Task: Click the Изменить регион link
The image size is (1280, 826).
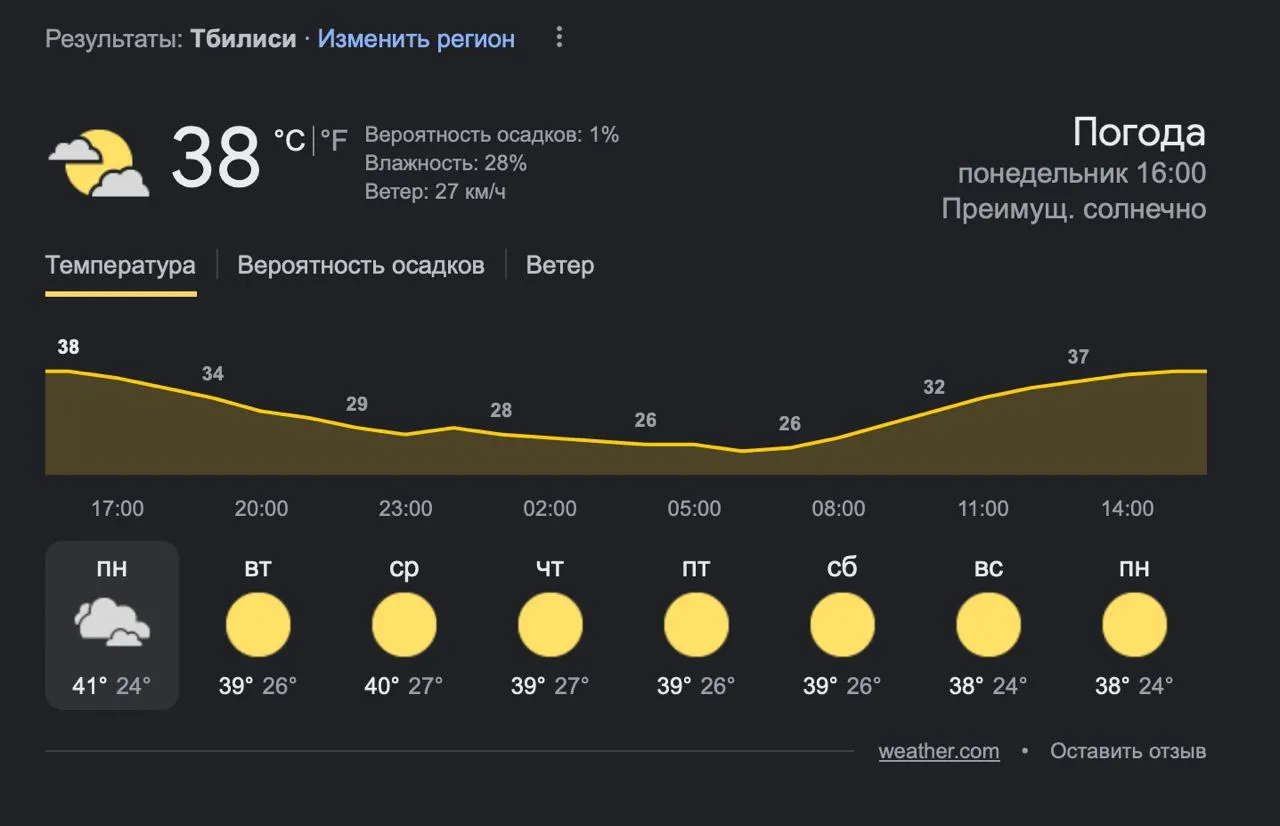Action: (x=416, y=39)
